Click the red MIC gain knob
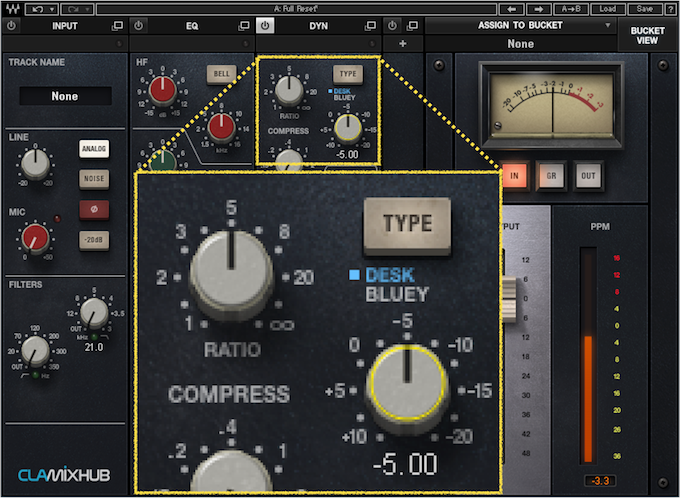The width and height of the screenshot is (680, 498). coord(35,239)
